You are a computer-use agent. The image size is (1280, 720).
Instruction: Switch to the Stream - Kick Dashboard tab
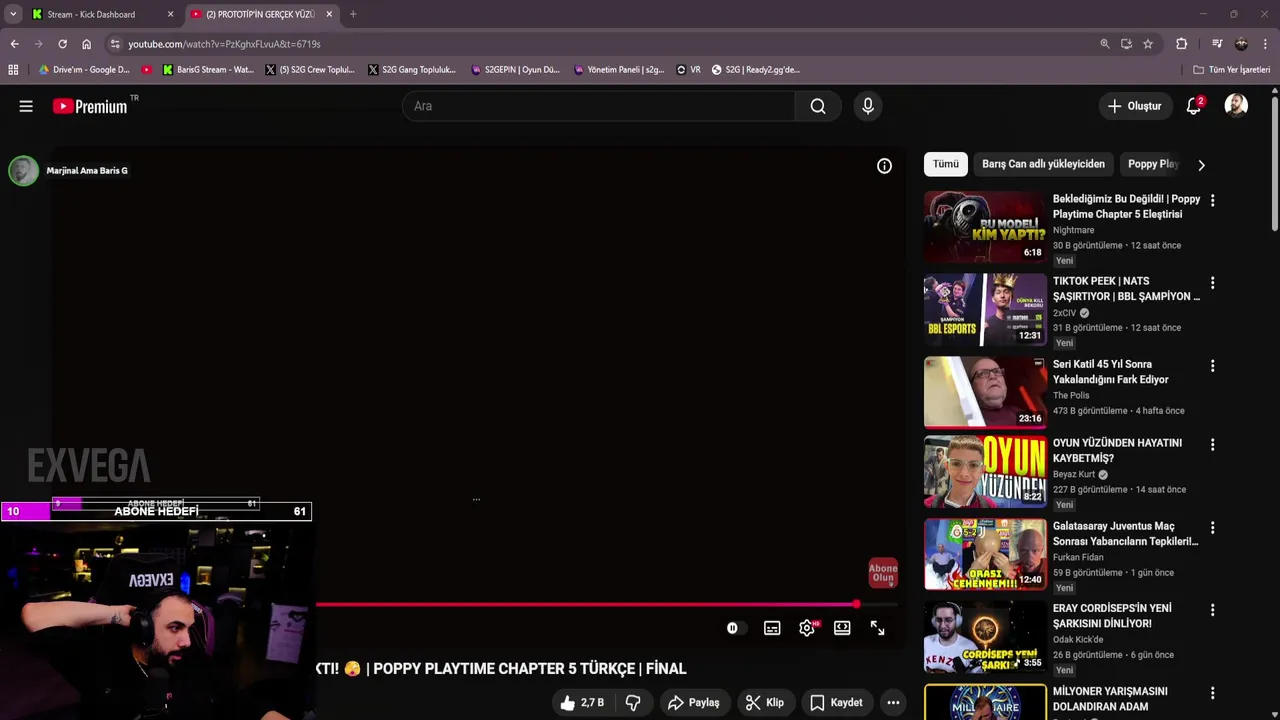pyautogui.click(x=102, y=14)
